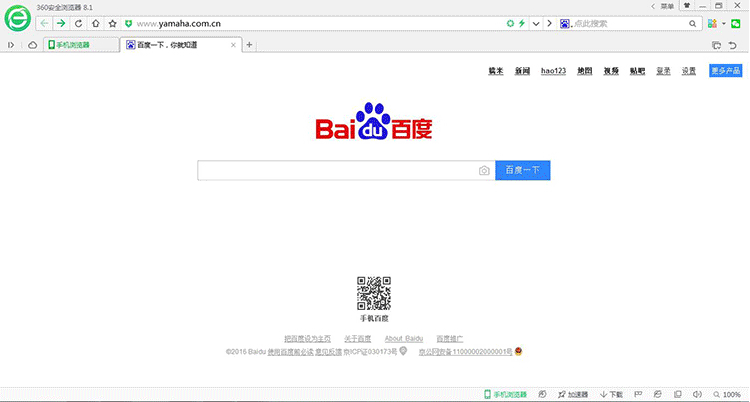Viewport: 750px width, 402px height.
Task: Reload the page with the refresh icon
Action: (78, 23)
